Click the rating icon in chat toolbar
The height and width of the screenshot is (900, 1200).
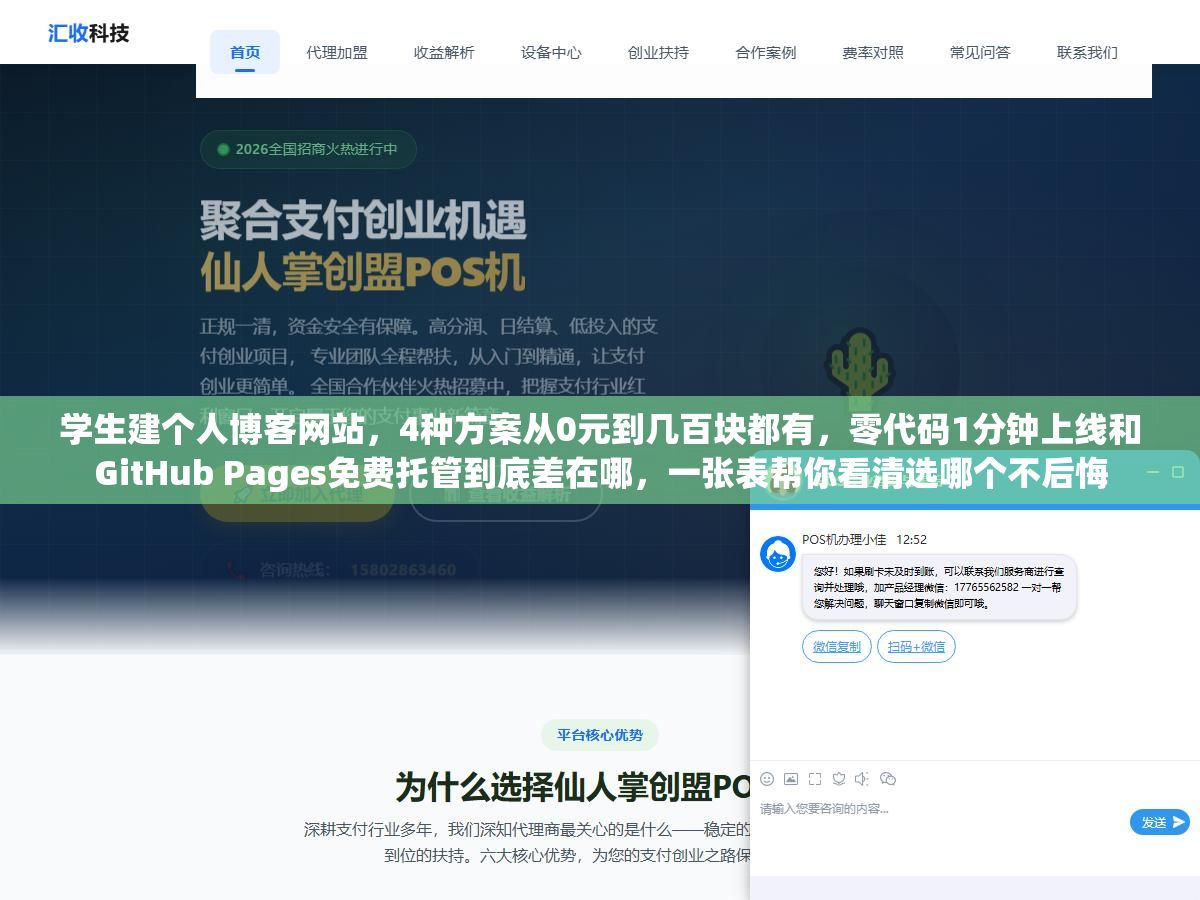point(839,778)
